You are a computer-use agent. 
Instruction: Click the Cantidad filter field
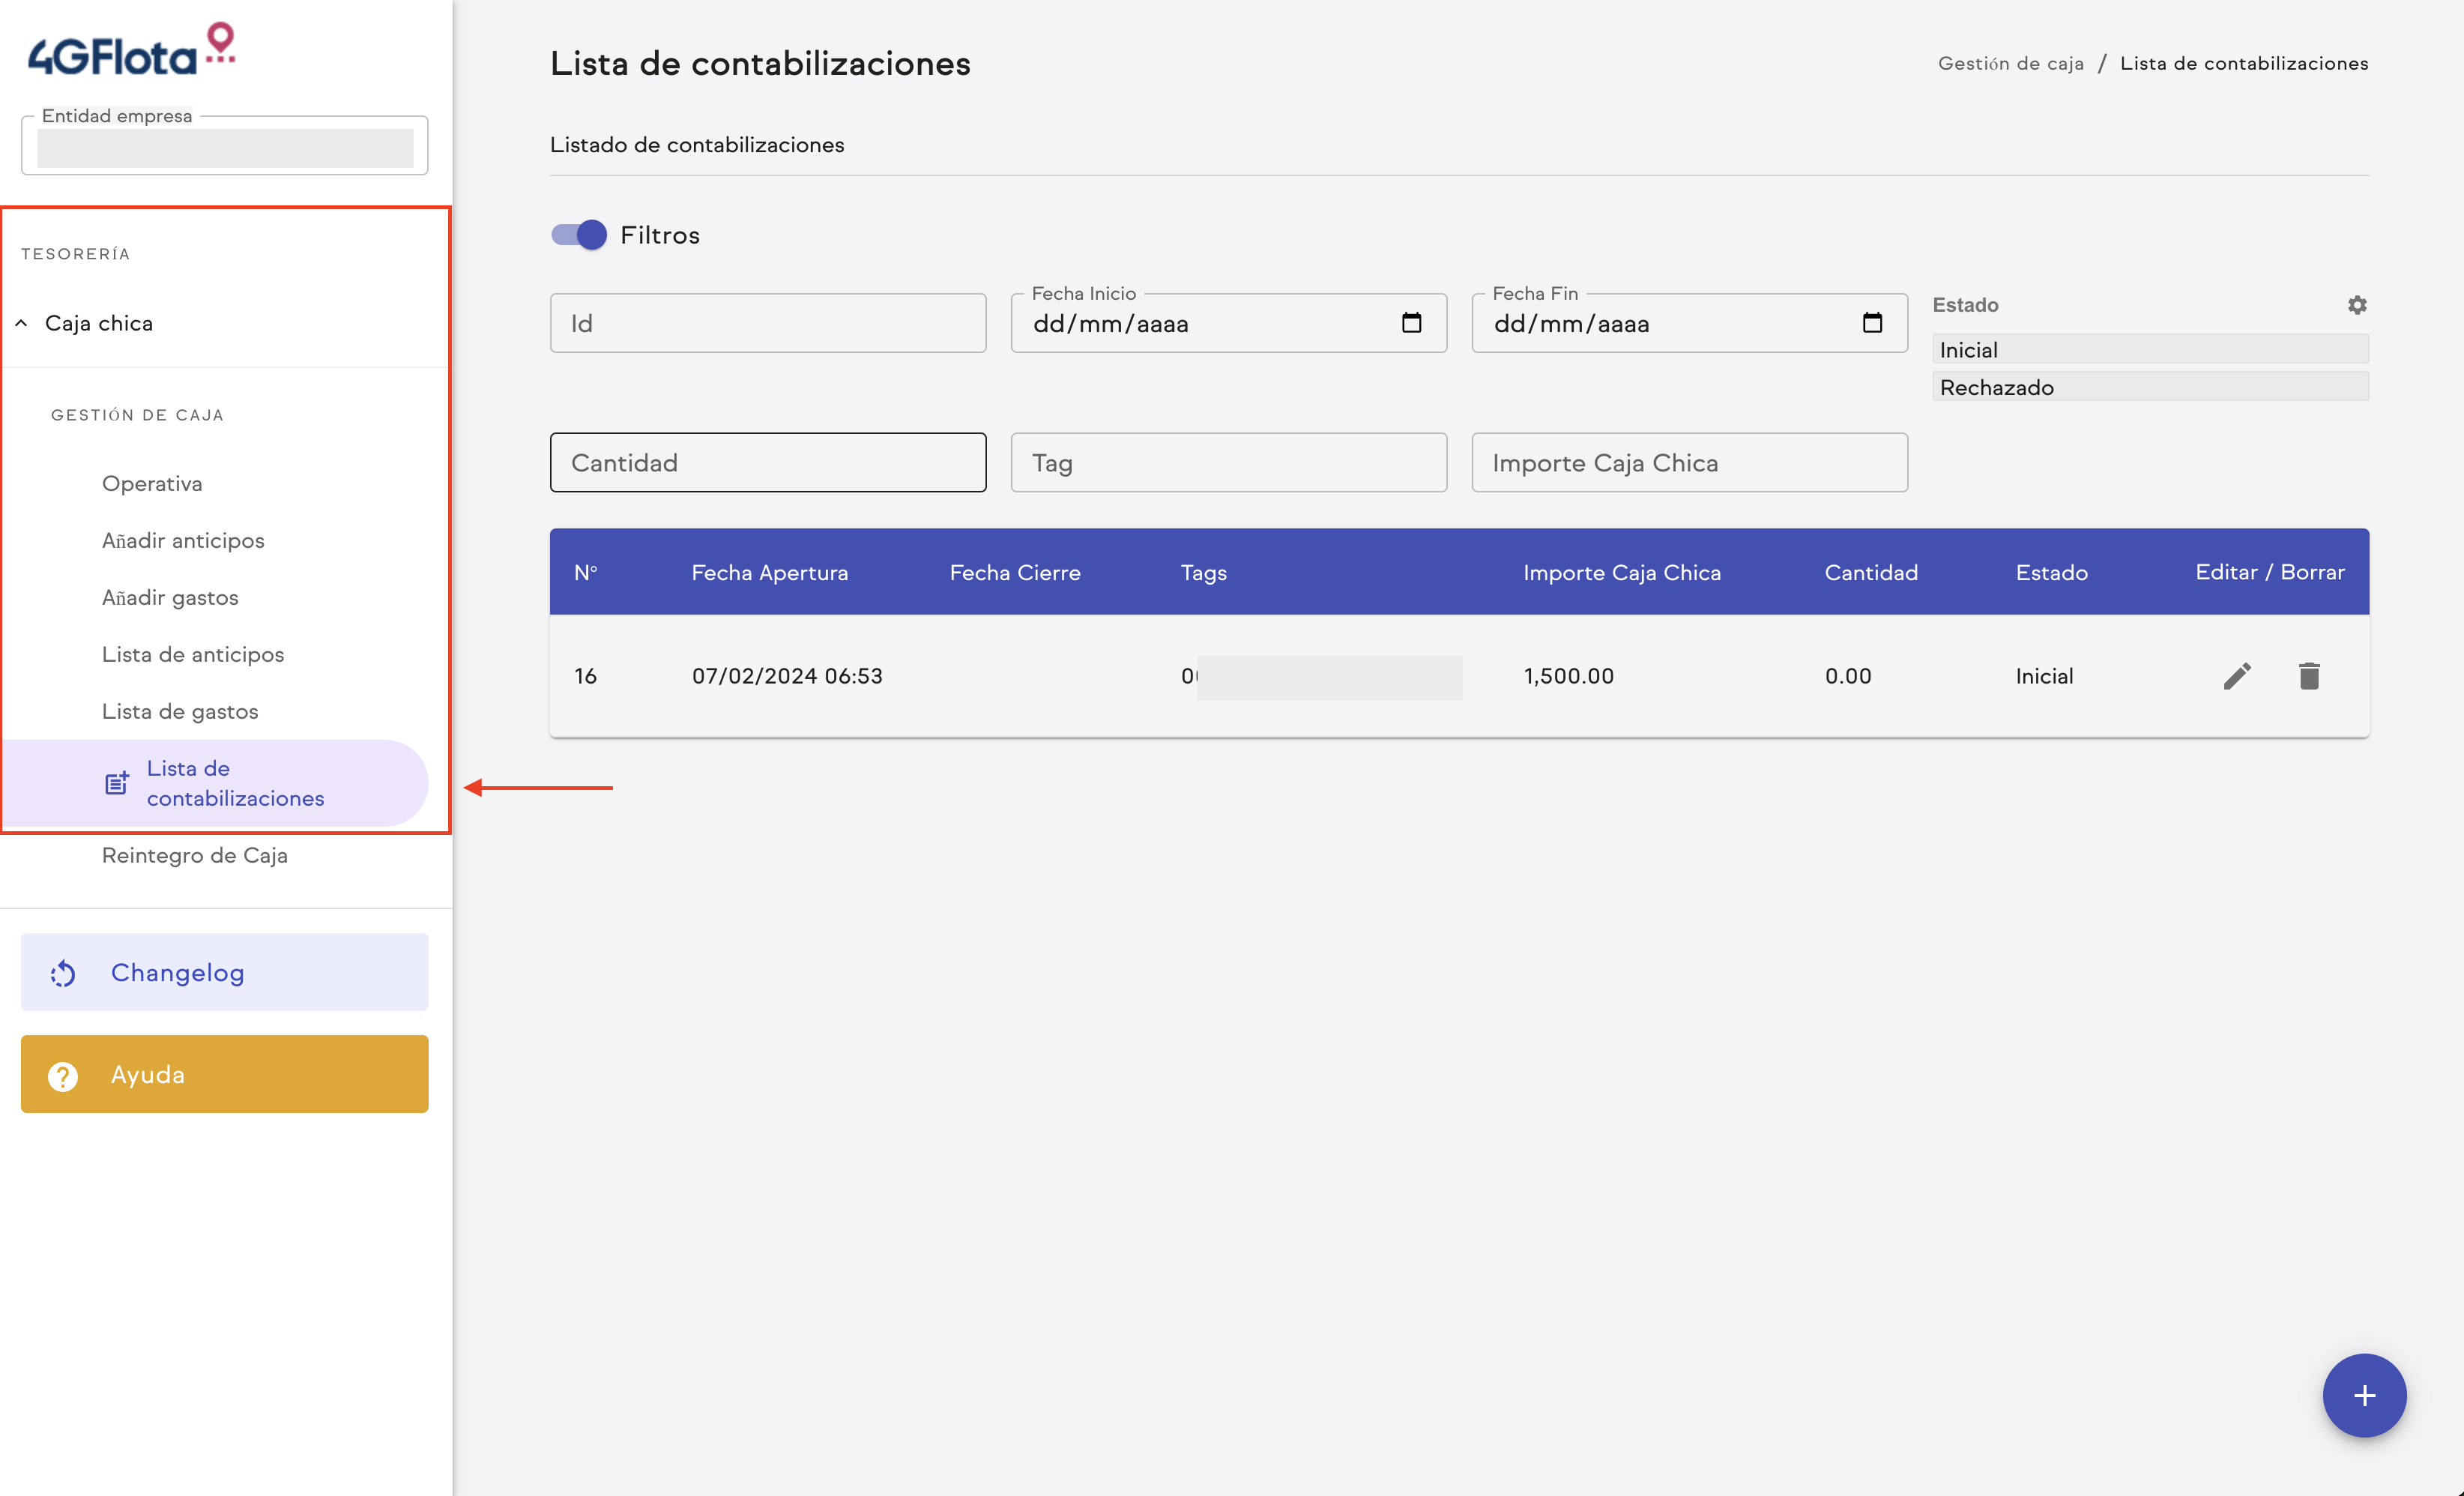(x=767, y=462)
